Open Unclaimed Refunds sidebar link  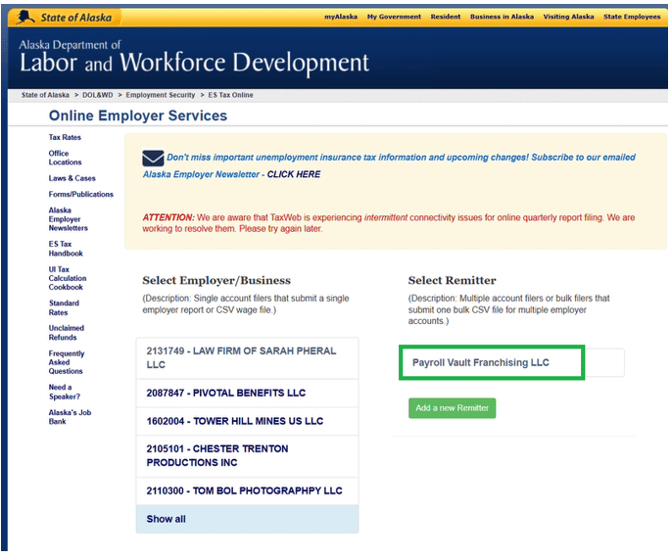click(x=66, y=333)
